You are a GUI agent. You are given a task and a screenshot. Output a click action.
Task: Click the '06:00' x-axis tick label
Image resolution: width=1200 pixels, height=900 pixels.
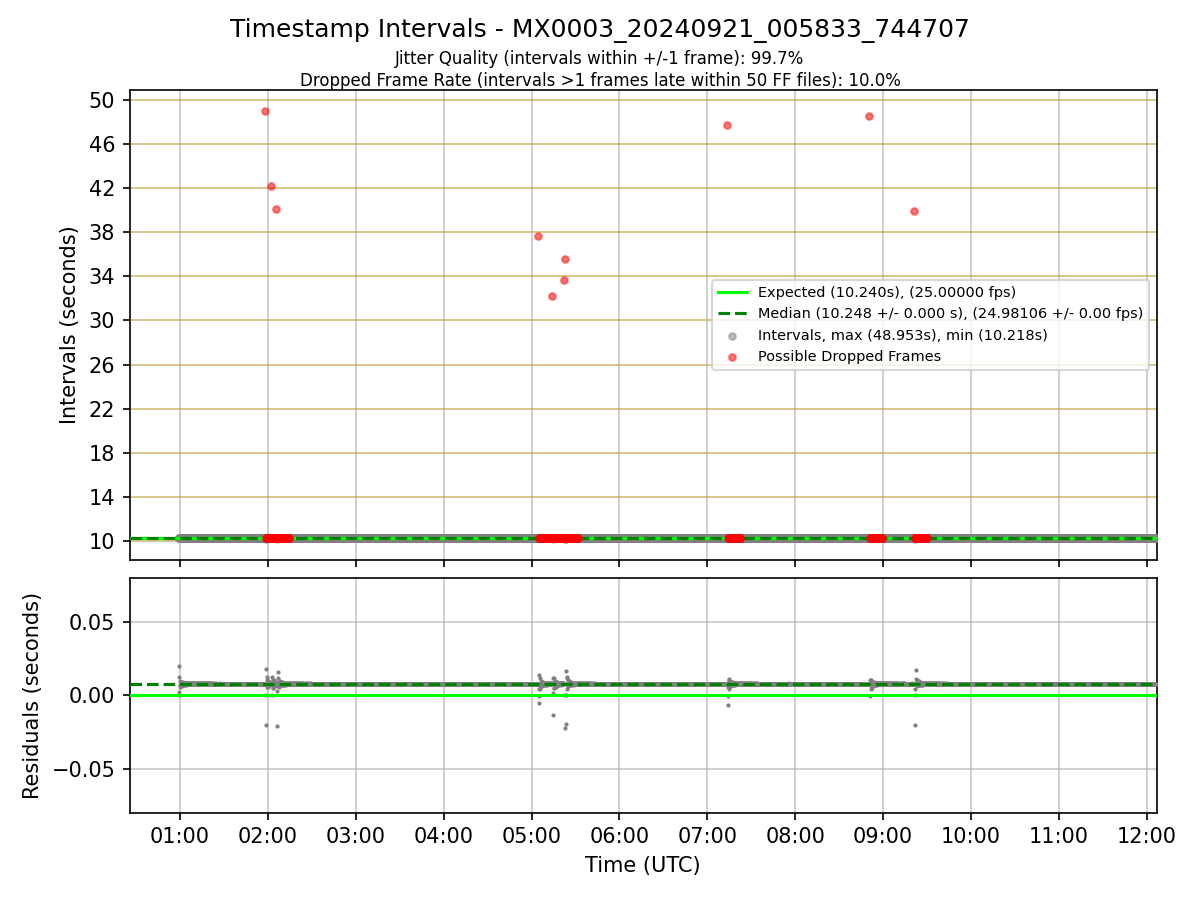(619, 834)
